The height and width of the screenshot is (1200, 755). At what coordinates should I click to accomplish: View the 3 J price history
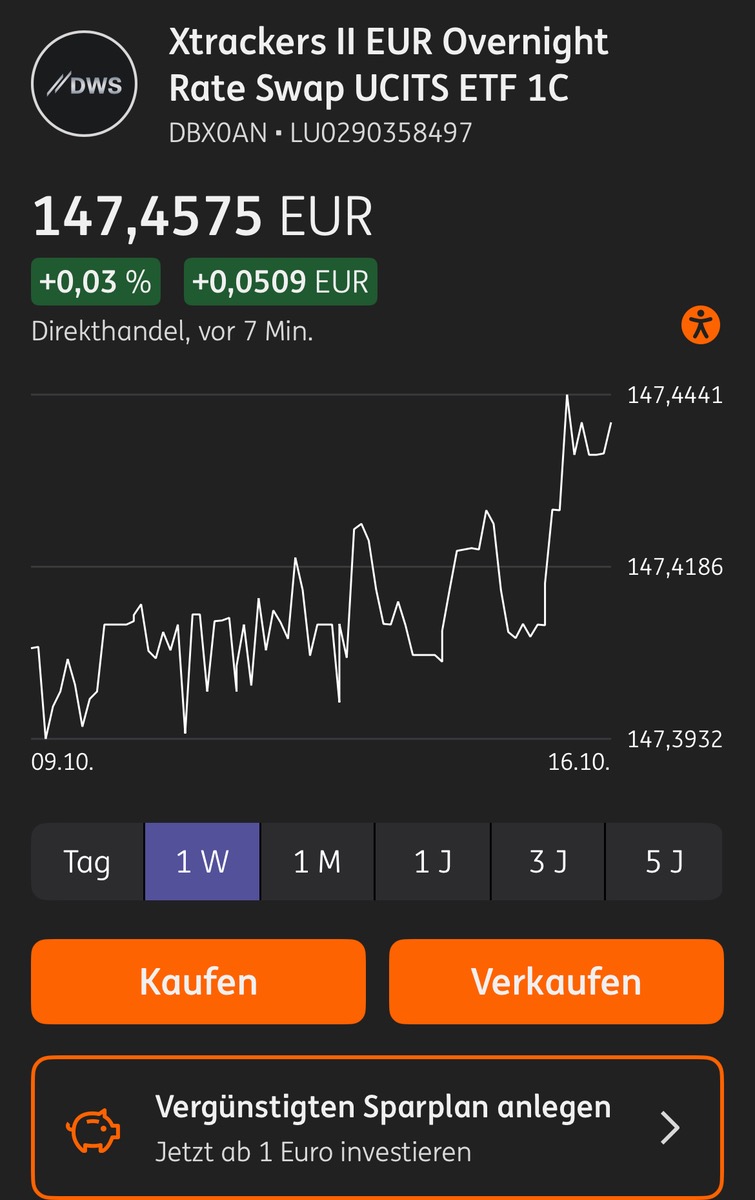click(x=548, y=862)
